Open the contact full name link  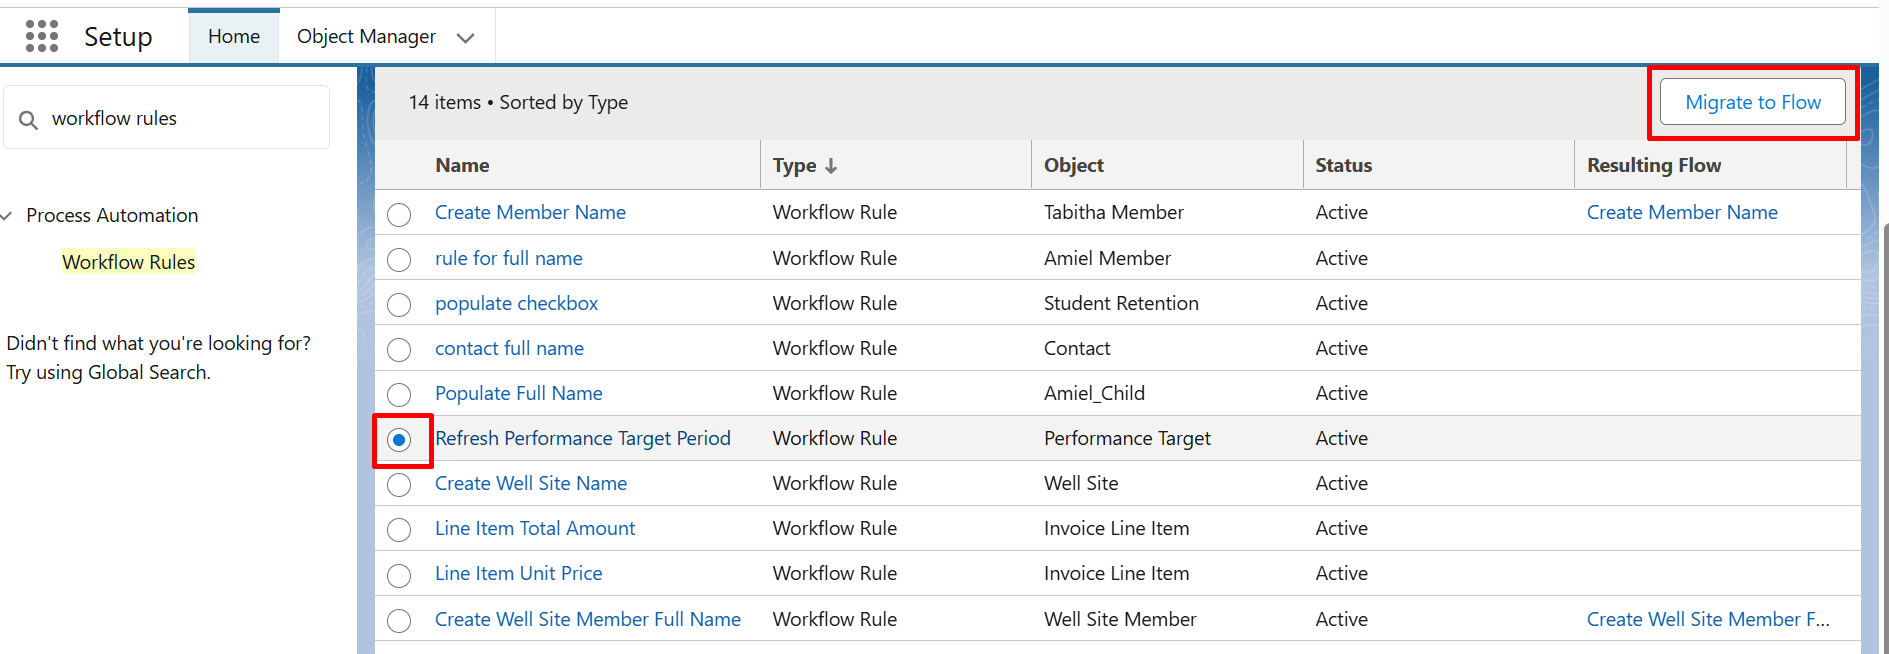509,348
